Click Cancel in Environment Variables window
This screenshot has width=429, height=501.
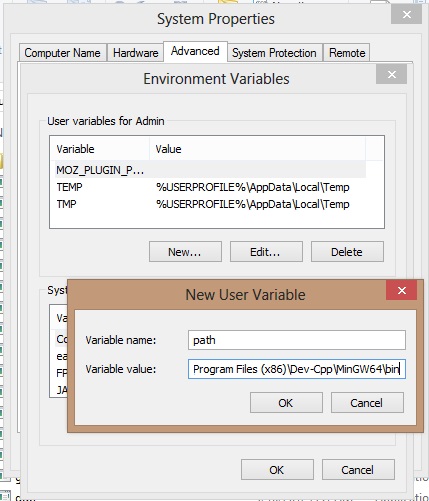point(358,470)
